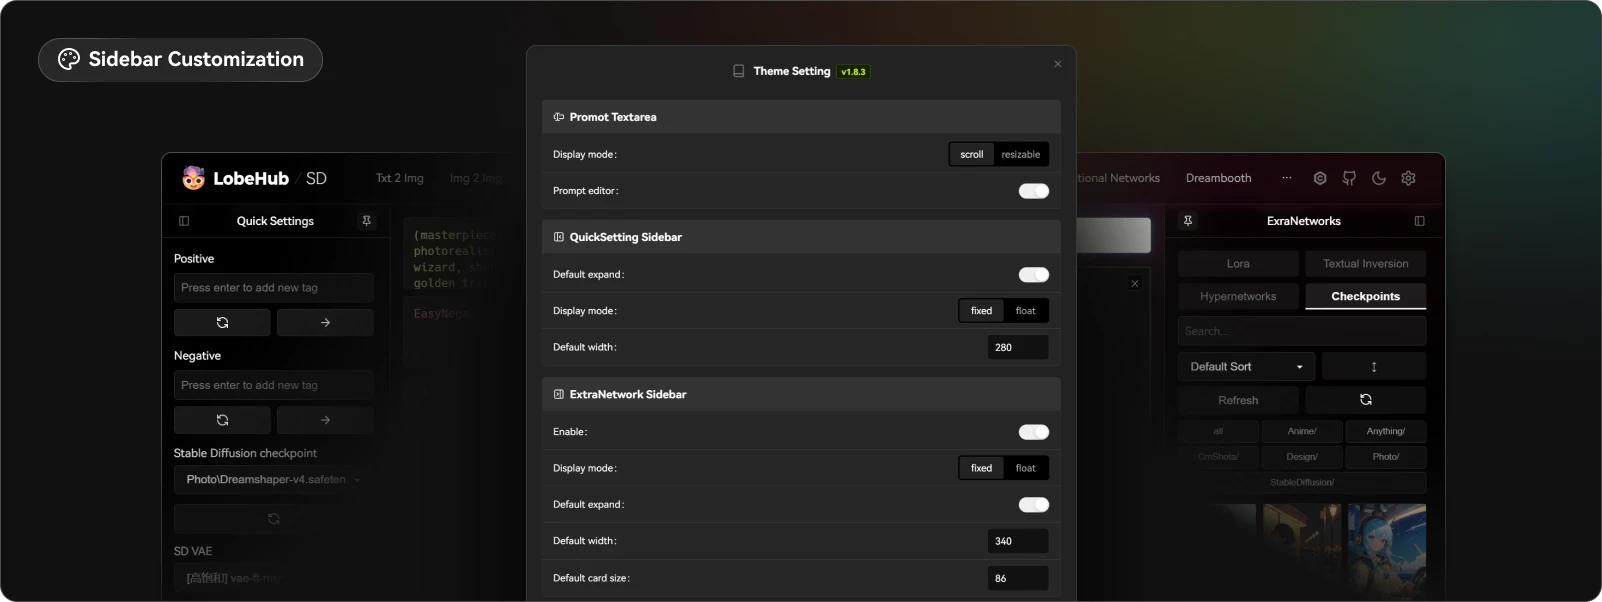The height and width of the screenshot is (602, 1602).
Task: Toggle QuickSetting Sidebar default expand switch
Action: coord(1033,275)
